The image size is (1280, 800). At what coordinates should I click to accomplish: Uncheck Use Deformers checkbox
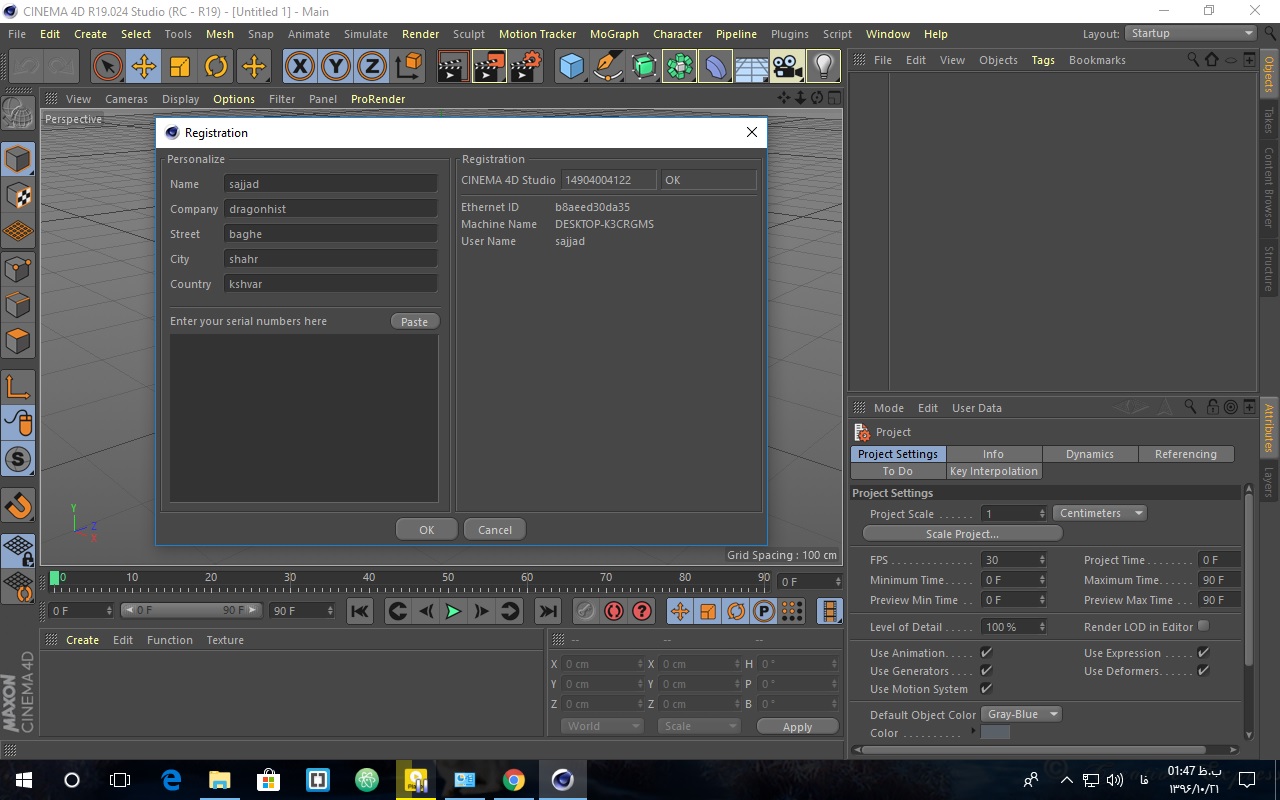[x=1203, y=671]
